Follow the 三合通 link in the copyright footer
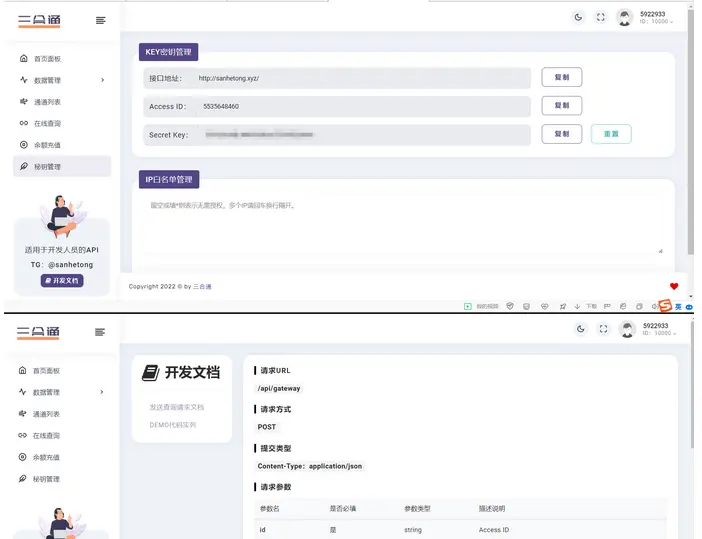Viewport: 702px width, 539px height. (202, 287)
